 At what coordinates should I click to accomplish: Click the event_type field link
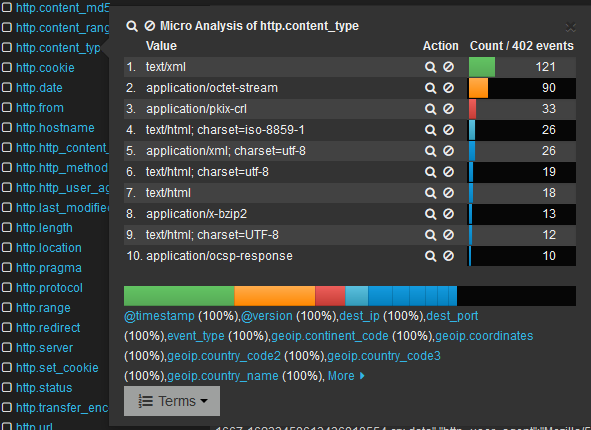(196, 336)
